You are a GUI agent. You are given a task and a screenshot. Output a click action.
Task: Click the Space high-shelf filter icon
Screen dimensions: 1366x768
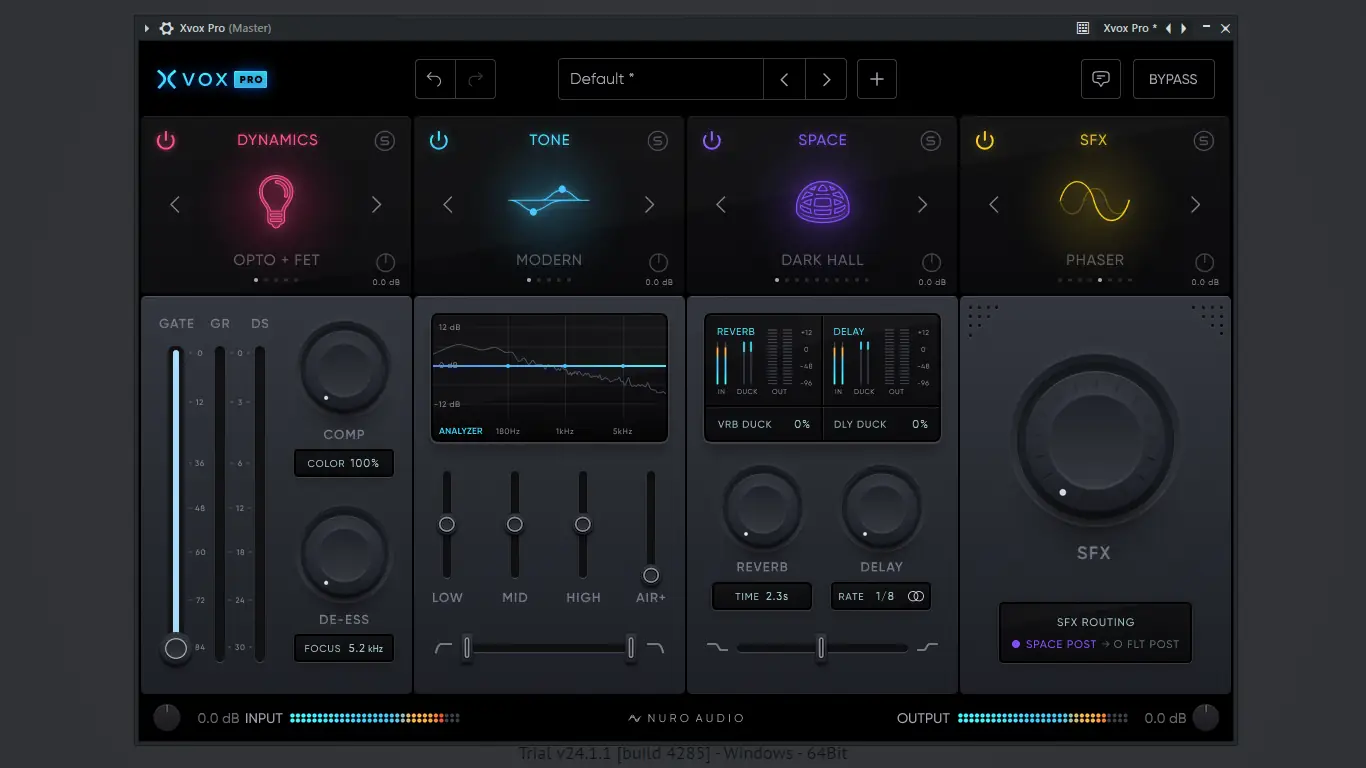pyautogui.click(x=927, y=648)
